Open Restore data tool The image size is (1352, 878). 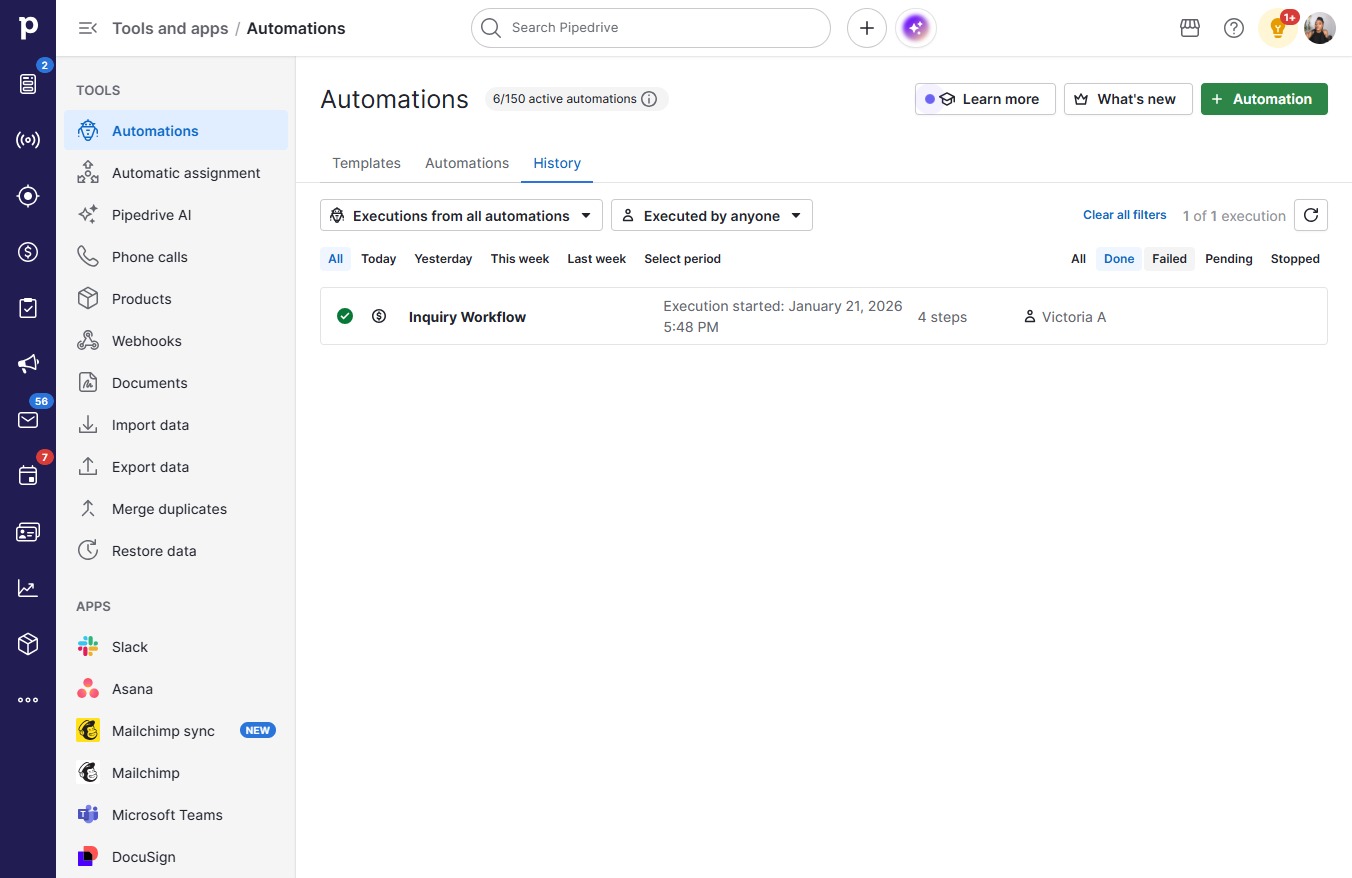click(176, 551)
